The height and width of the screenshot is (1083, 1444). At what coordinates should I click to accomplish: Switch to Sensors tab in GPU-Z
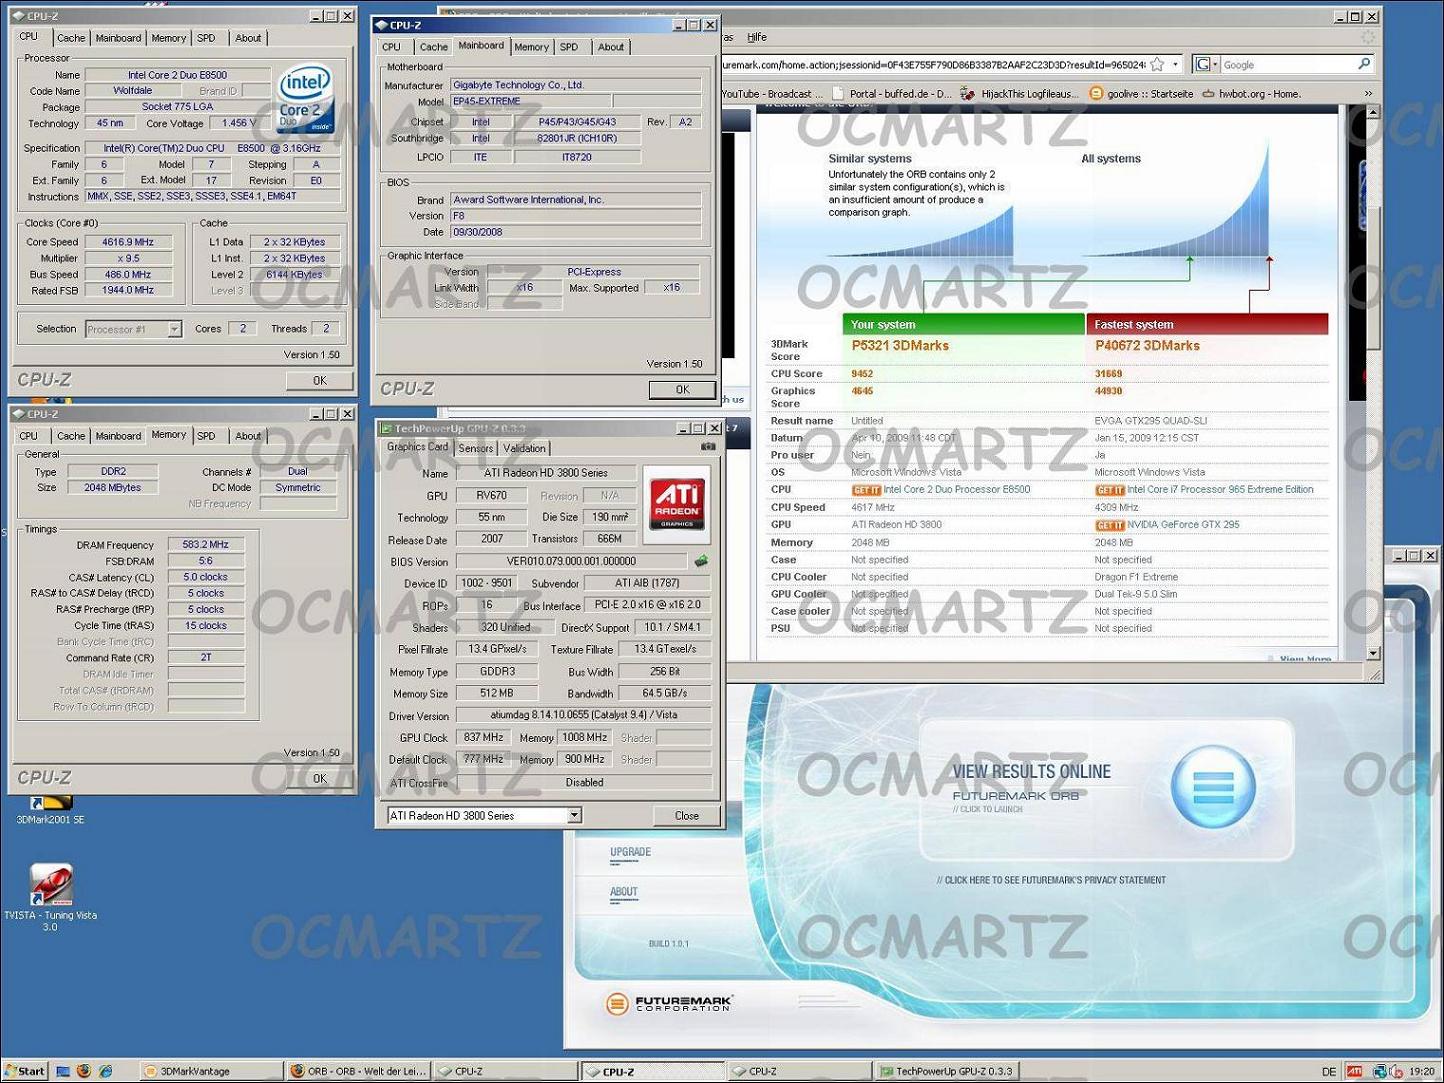(x=476, y=448)
